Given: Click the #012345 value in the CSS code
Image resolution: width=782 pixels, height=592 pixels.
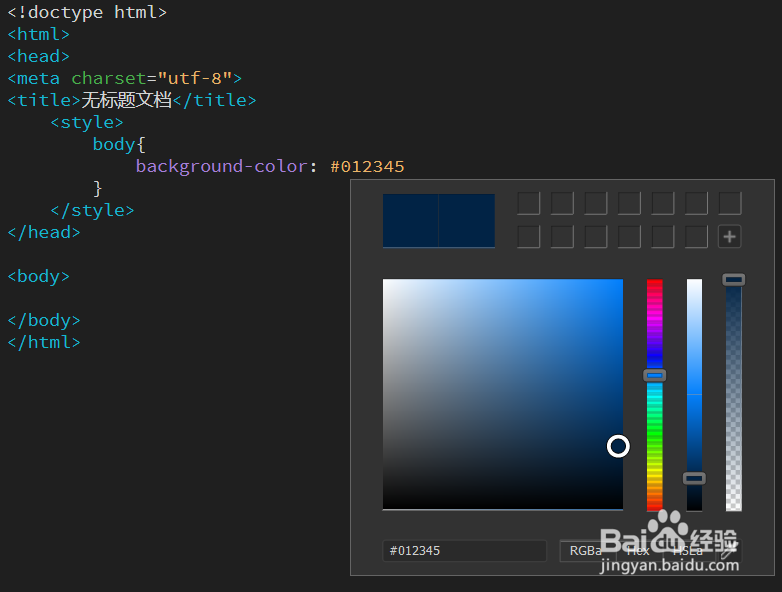Looking at the screenshot, I should (x=367, y=167).
